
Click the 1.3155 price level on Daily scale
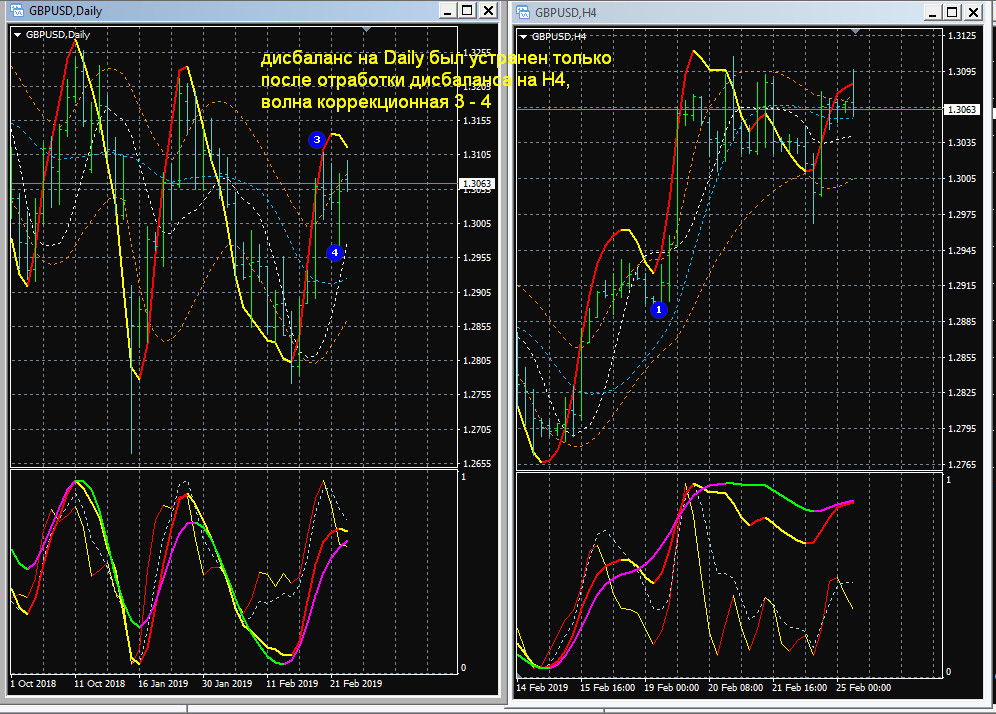coord(477,121)
